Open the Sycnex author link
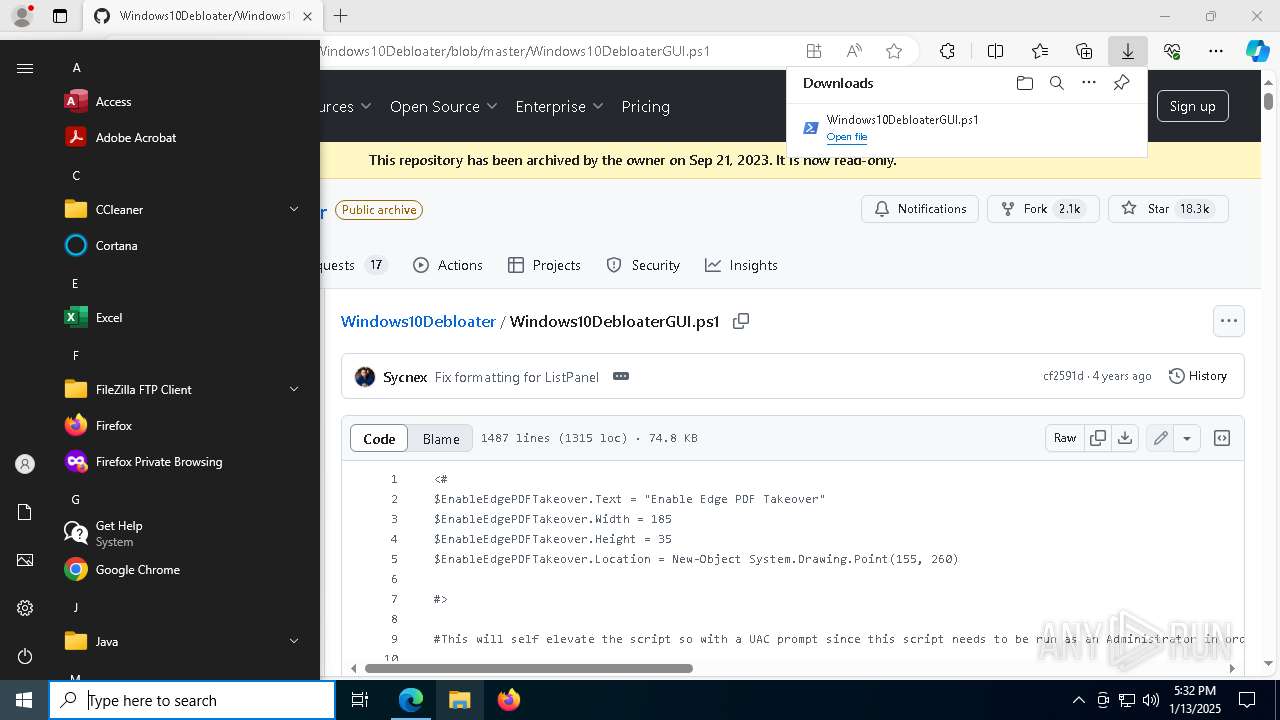Screen dimensions: 1280x720 [405, 377]
